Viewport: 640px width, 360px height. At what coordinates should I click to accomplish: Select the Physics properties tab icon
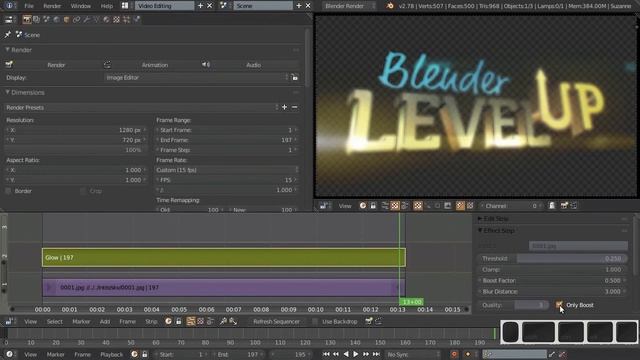pyautogui.click(x=136, y=20)
